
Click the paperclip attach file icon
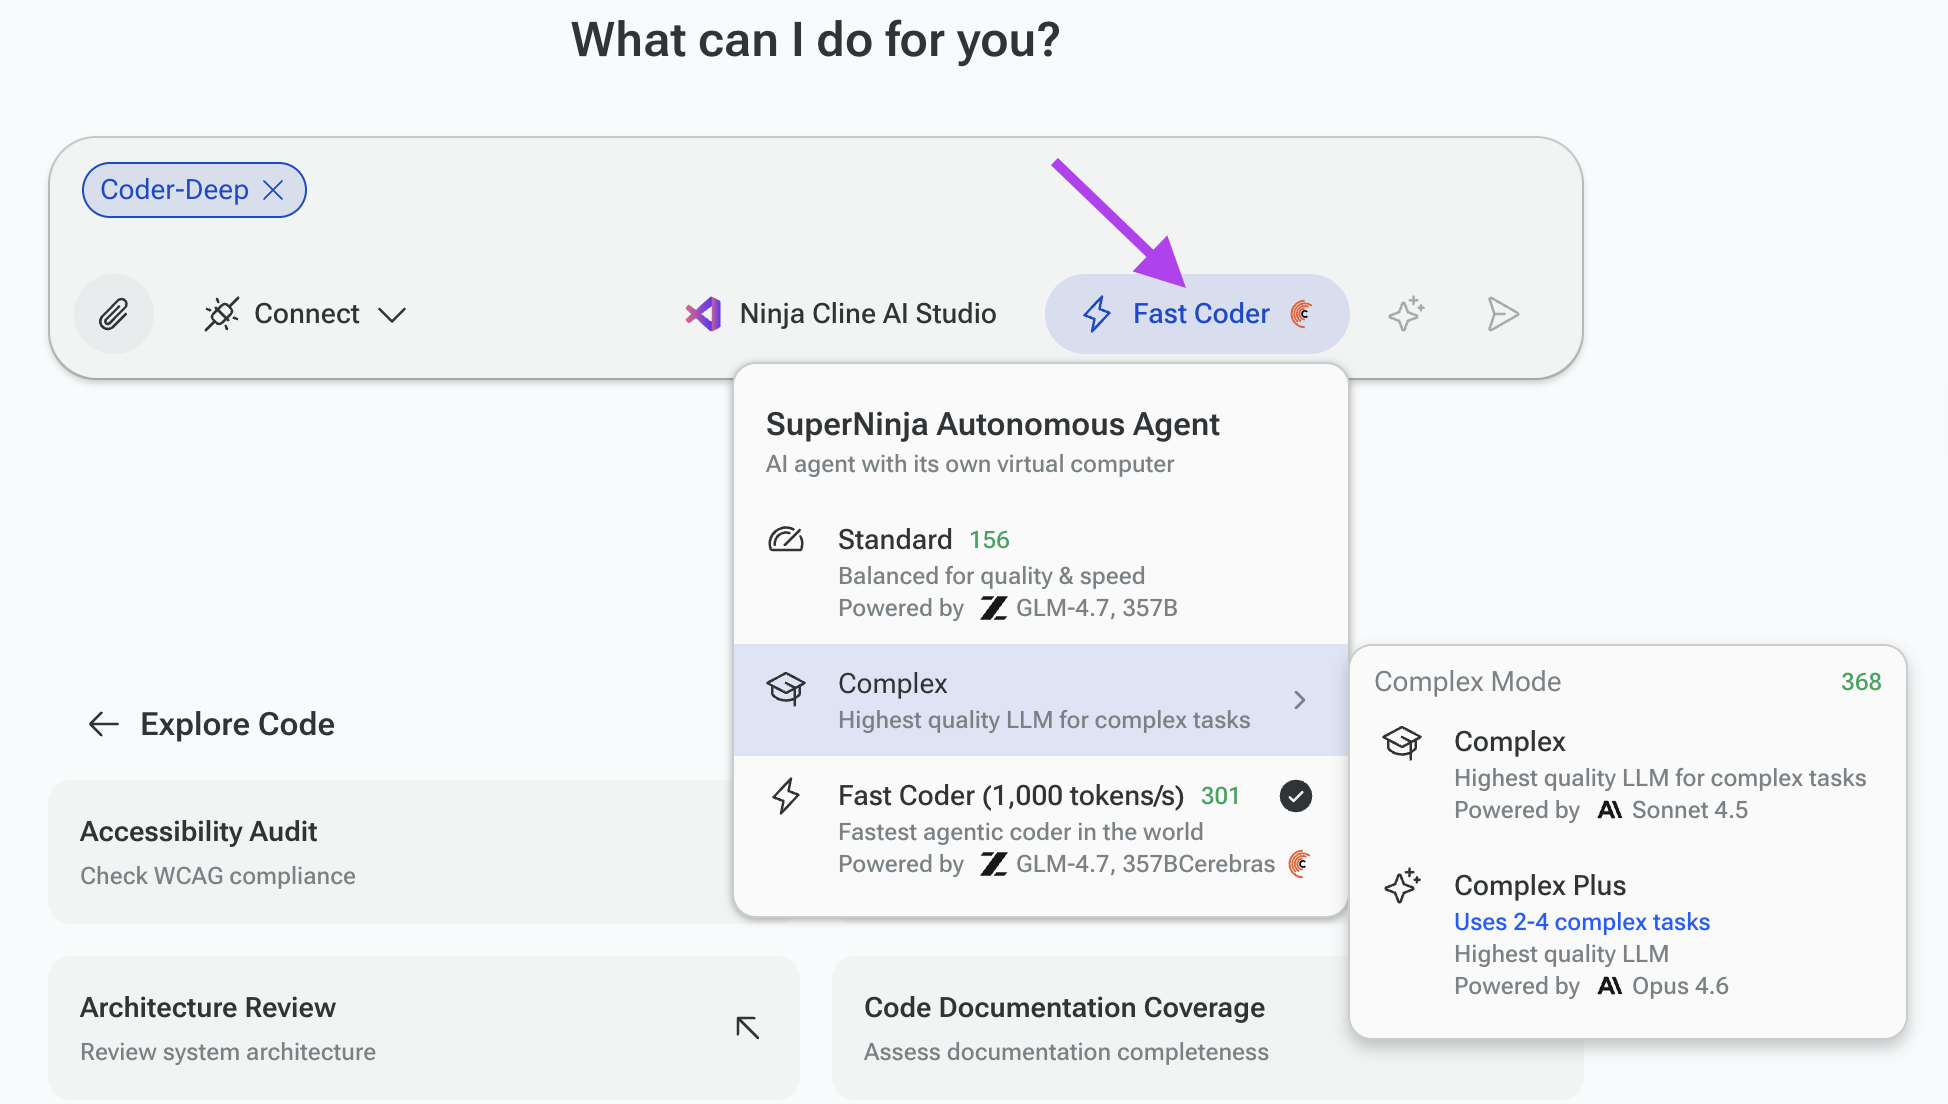(114, 314)
